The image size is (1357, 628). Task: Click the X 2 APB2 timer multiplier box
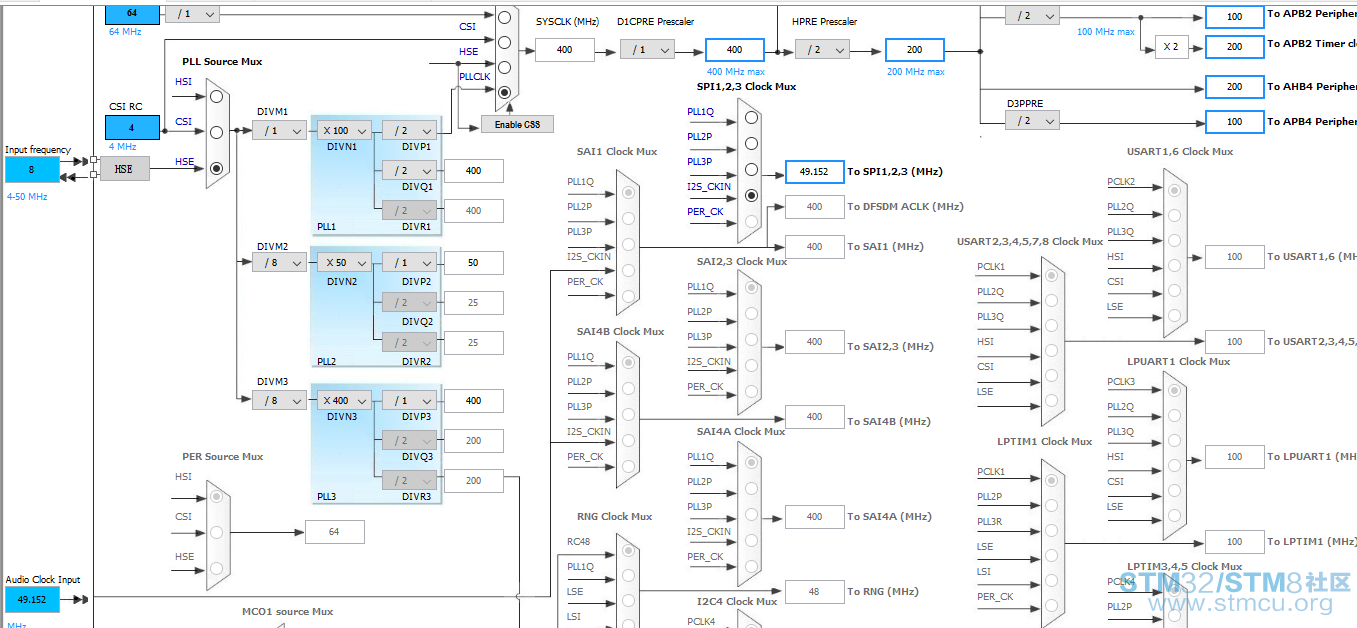pos(1171,47)
